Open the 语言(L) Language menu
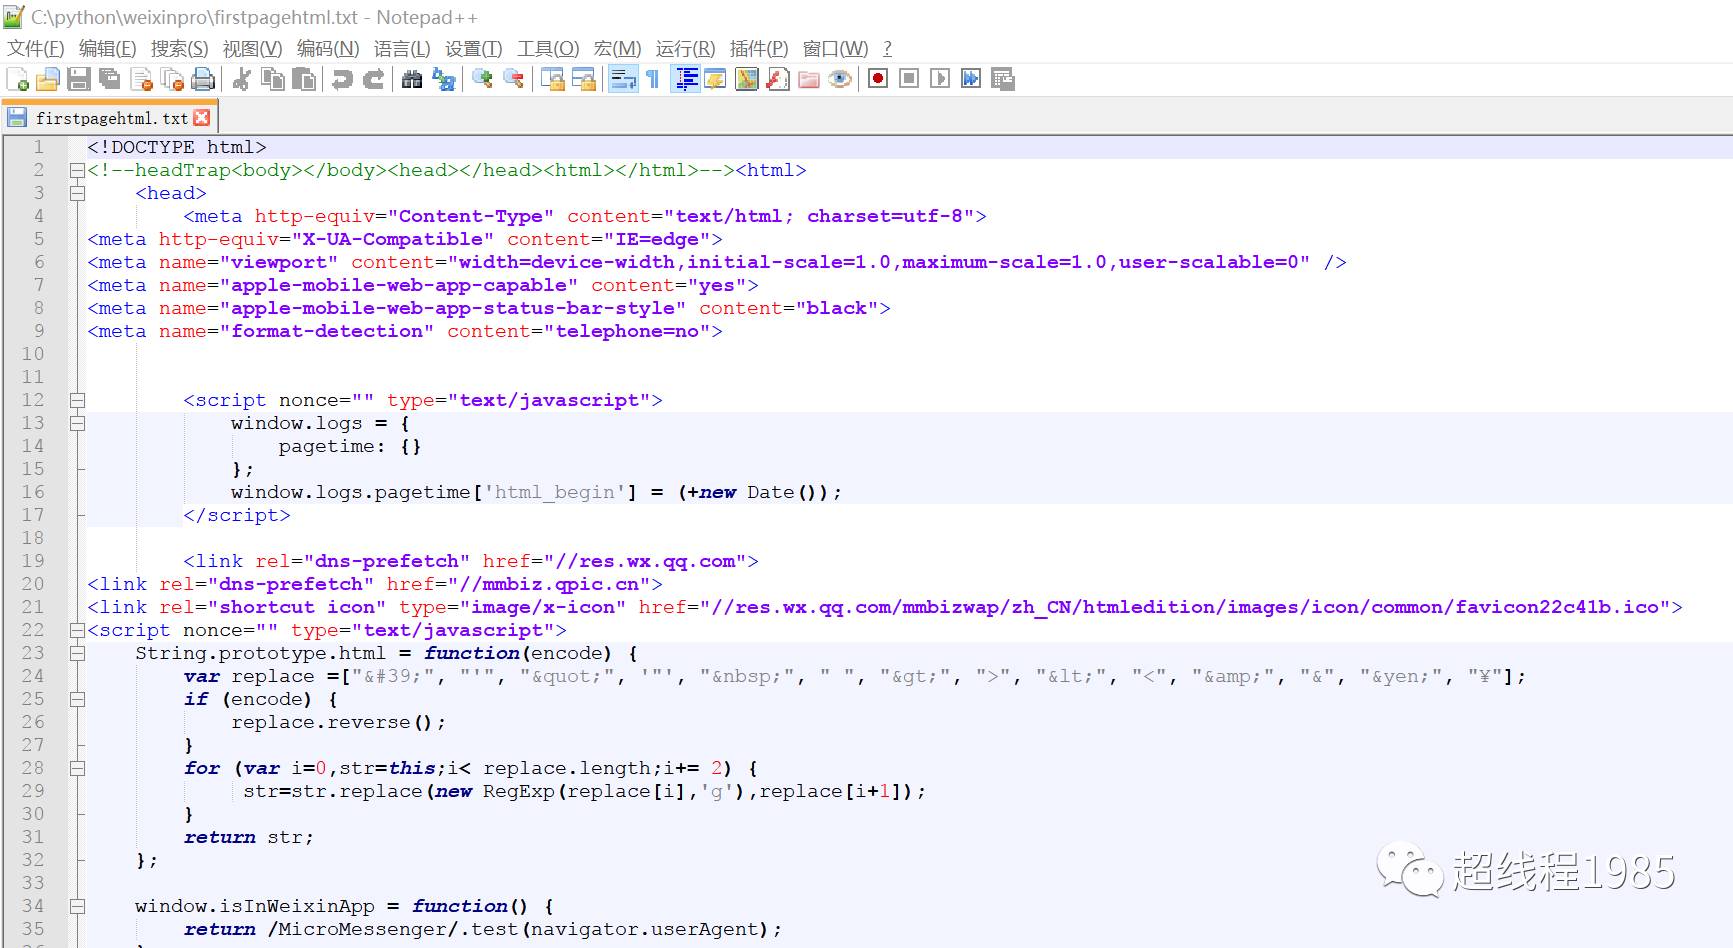 point(402,48)
